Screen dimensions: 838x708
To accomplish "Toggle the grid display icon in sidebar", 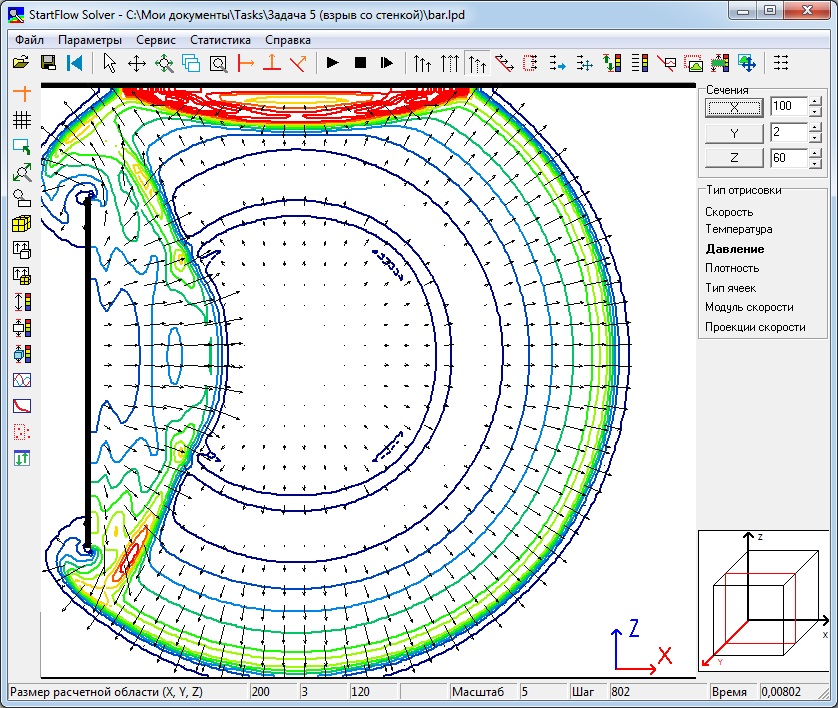I will tap(22, 119).
